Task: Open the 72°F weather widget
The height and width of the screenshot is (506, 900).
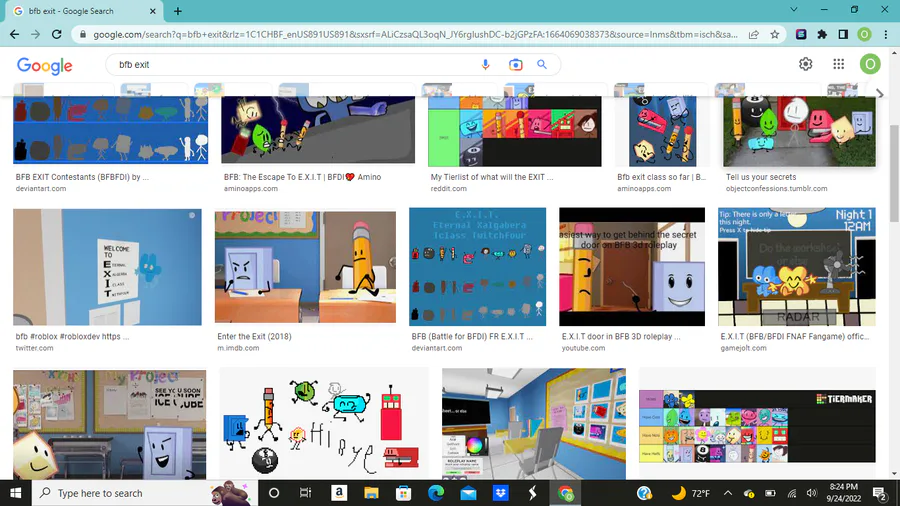Action: (x=690, y=493)
